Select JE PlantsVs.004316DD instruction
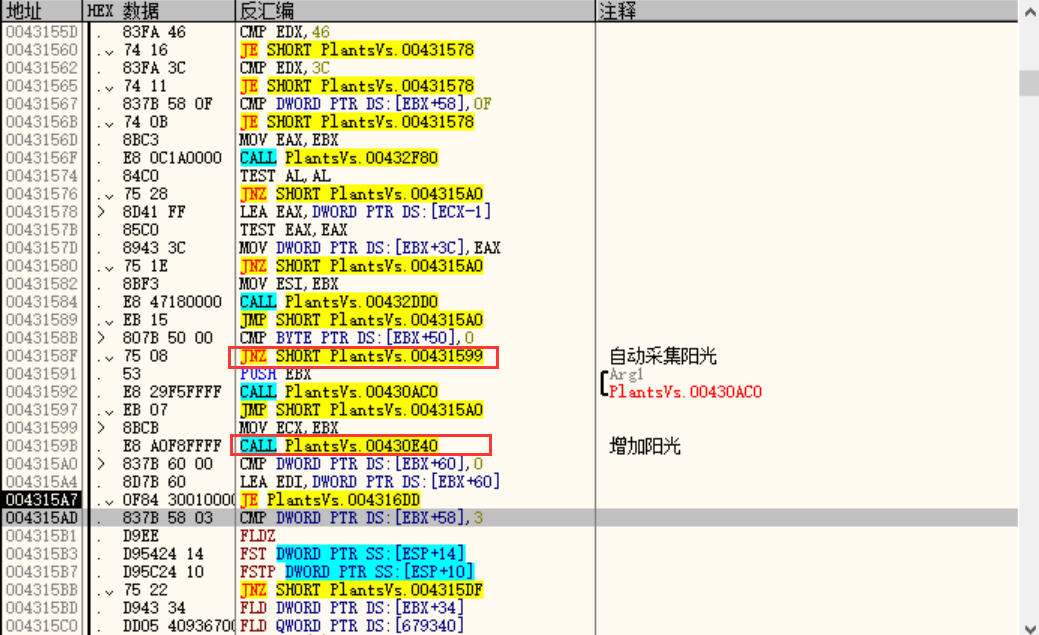The height and width of the screenshot is (635, 1039). click(330, 500)
